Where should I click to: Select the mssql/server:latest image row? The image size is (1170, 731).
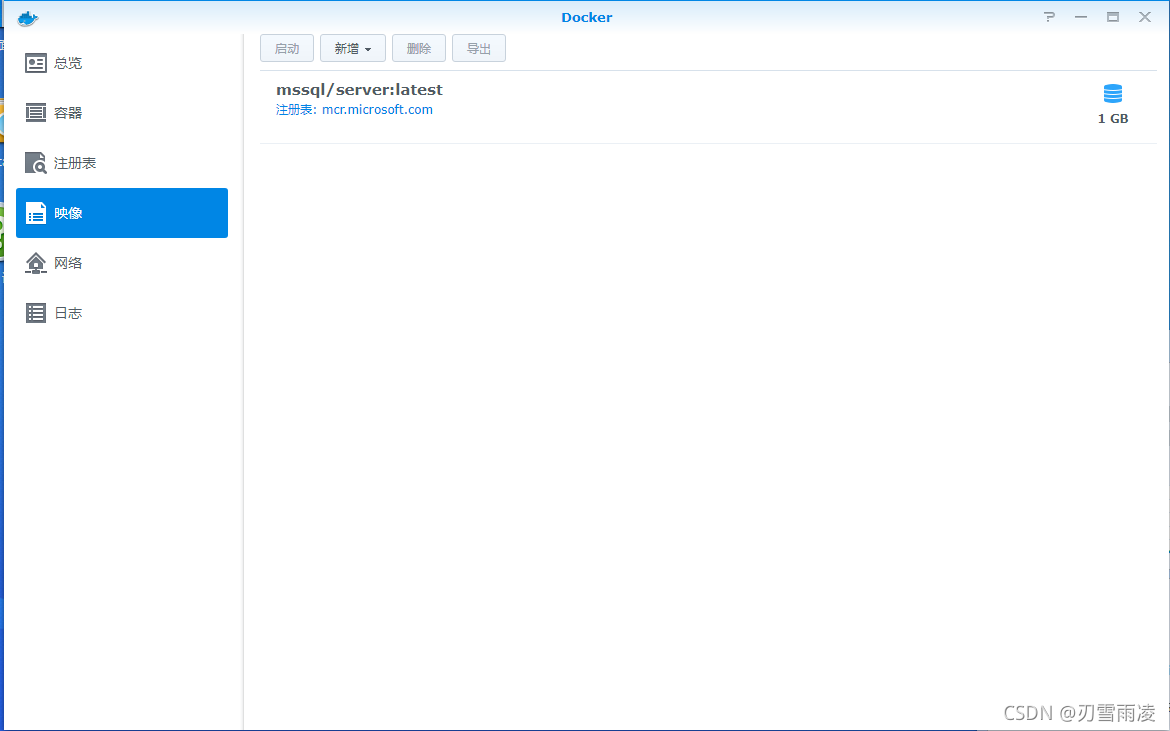coord(708,107)
